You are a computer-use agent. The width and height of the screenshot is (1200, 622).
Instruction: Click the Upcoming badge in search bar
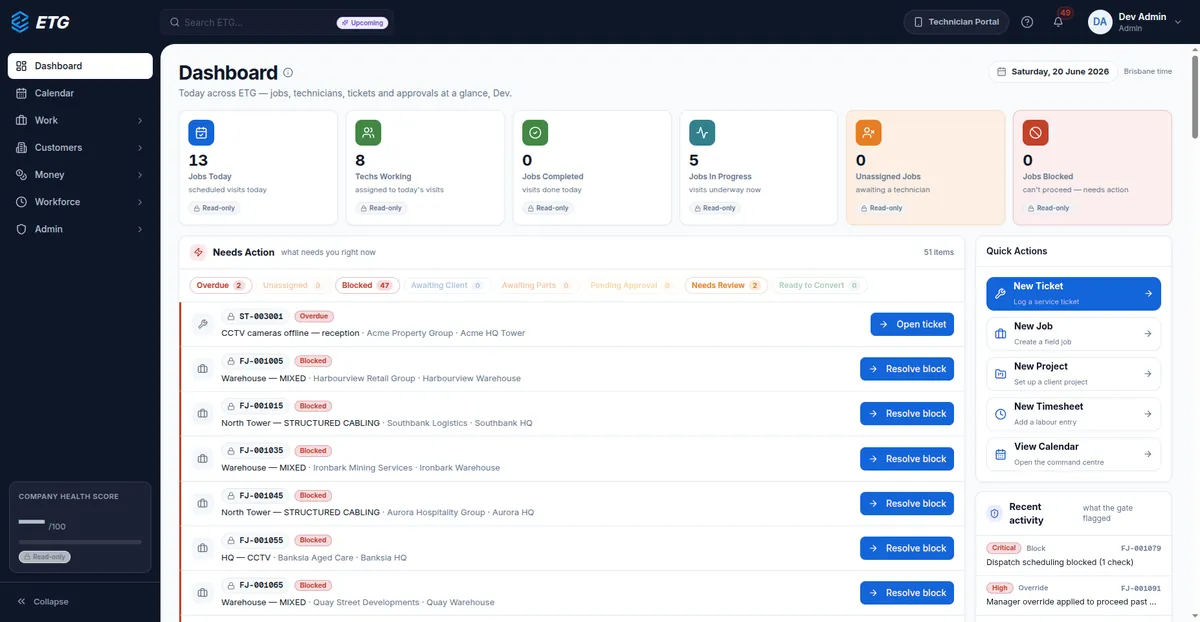pos(362,22)
